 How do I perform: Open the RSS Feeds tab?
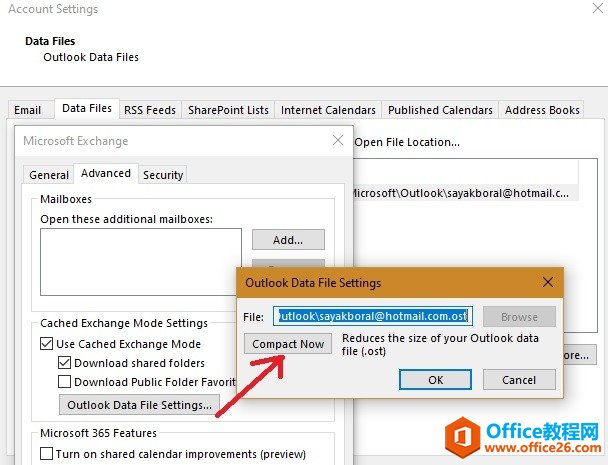click(x=150, y=110)
